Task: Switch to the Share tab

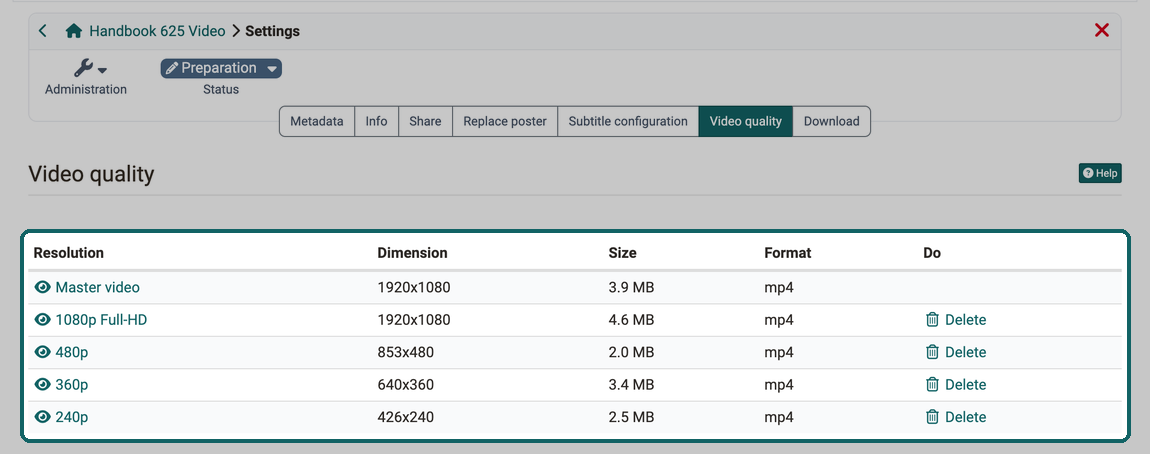Action: 425,121
